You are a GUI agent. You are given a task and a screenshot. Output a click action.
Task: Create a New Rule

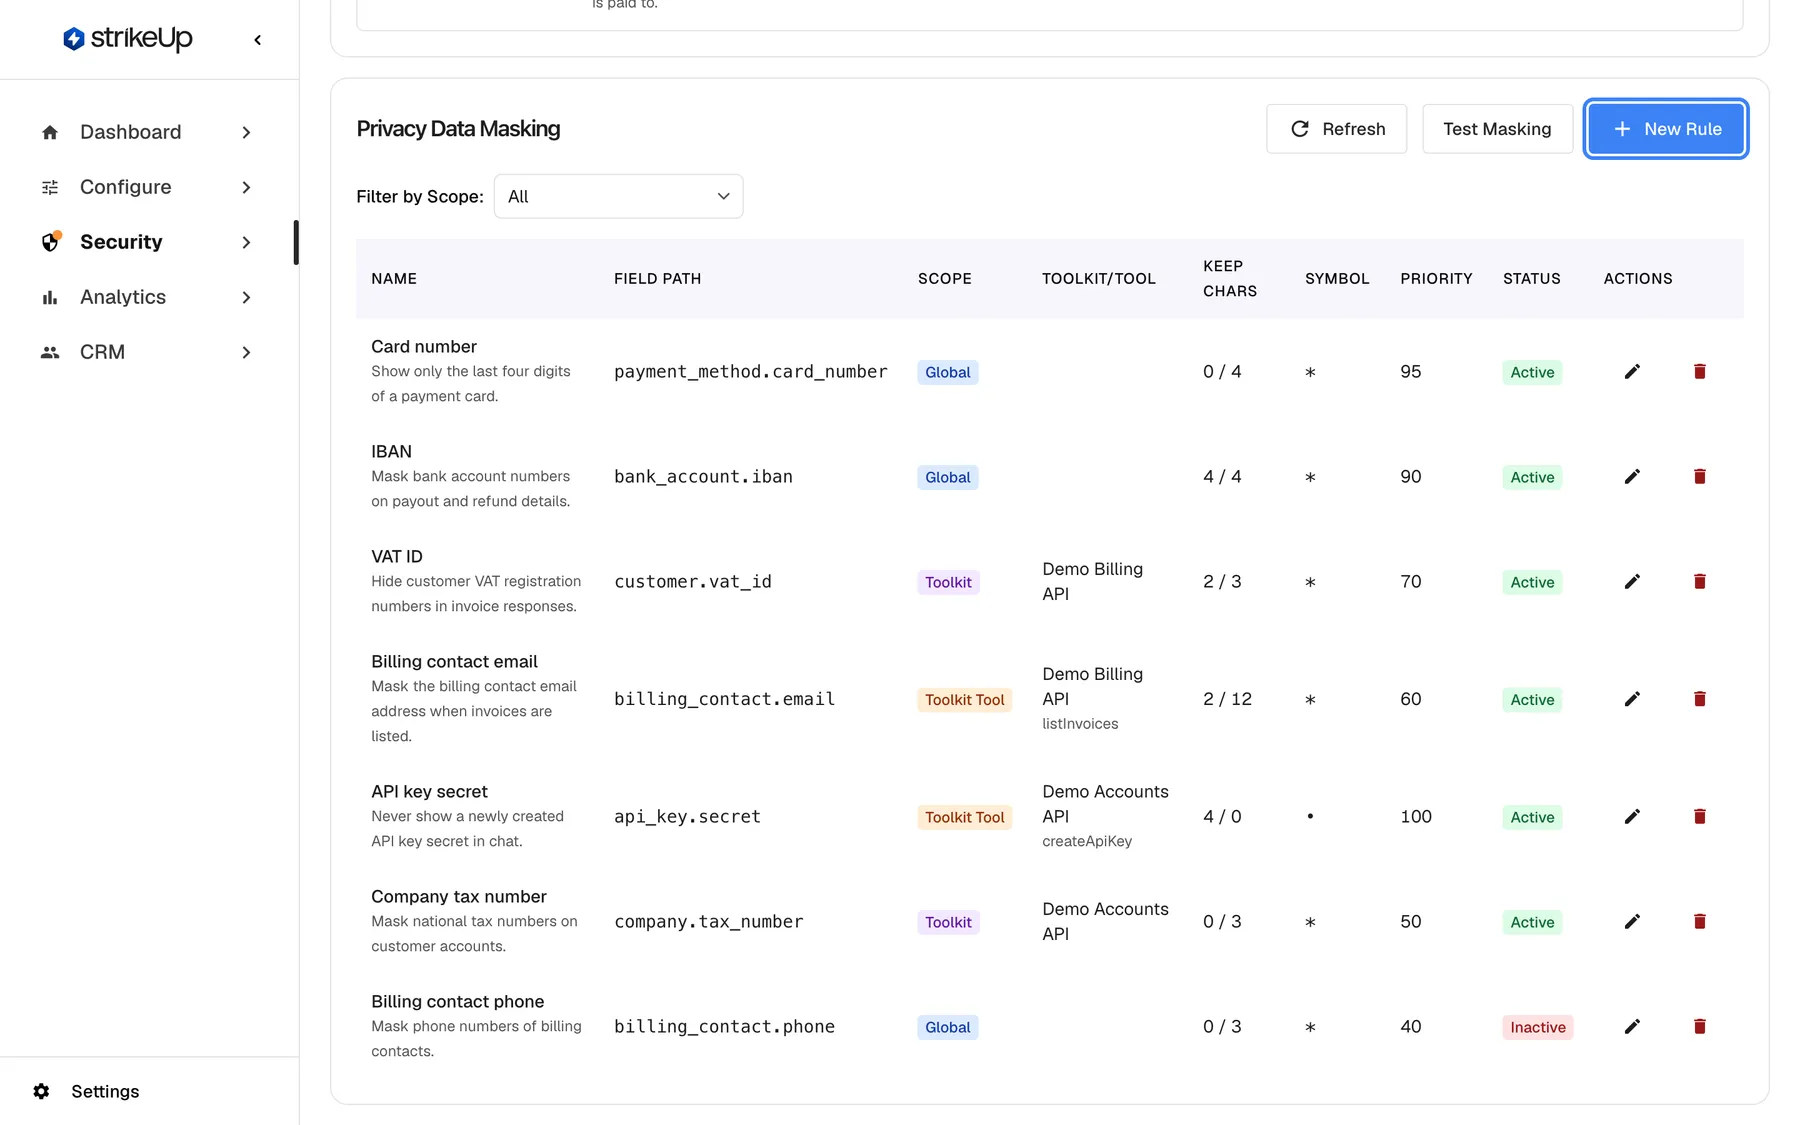[x=1666, y=129]
